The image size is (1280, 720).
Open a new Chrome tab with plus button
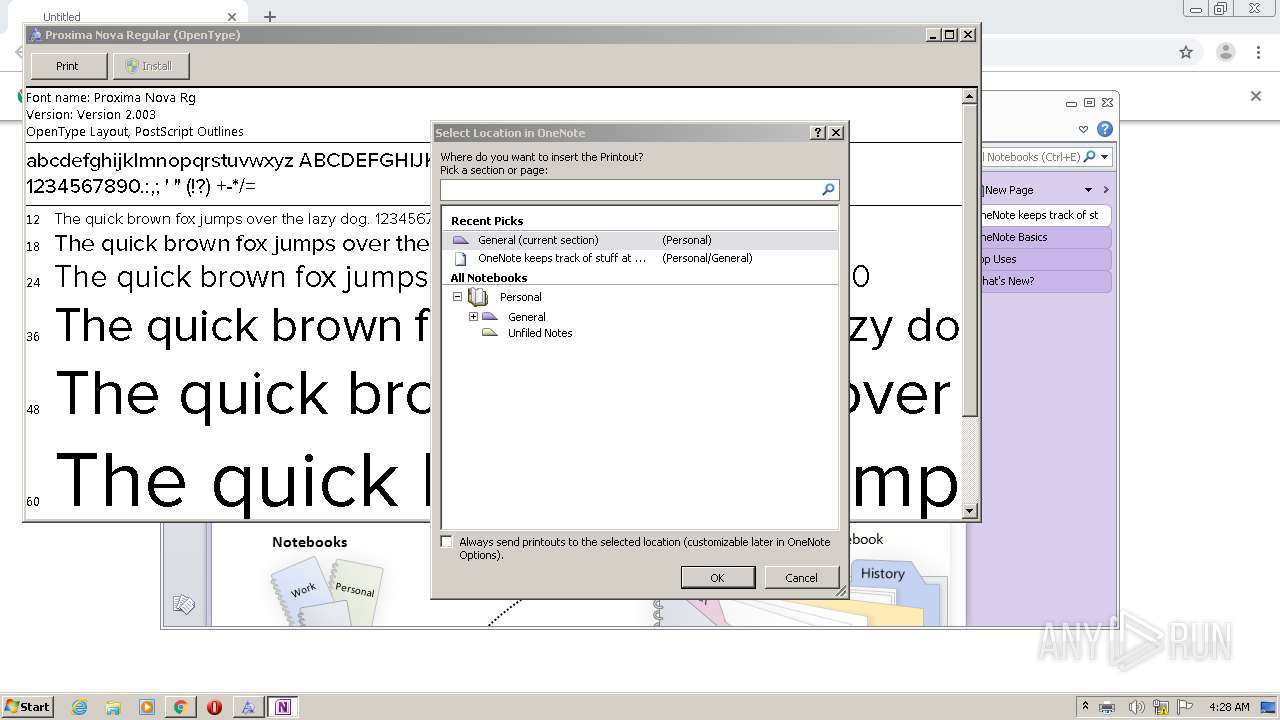coord(270,16)
